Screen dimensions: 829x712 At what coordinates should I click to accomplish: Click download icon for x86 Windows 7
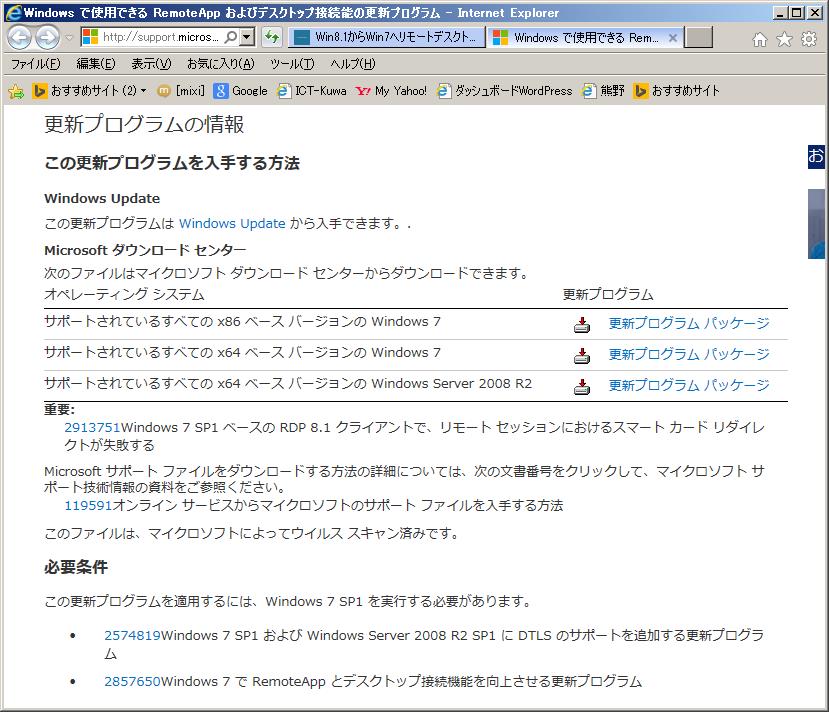582,325
